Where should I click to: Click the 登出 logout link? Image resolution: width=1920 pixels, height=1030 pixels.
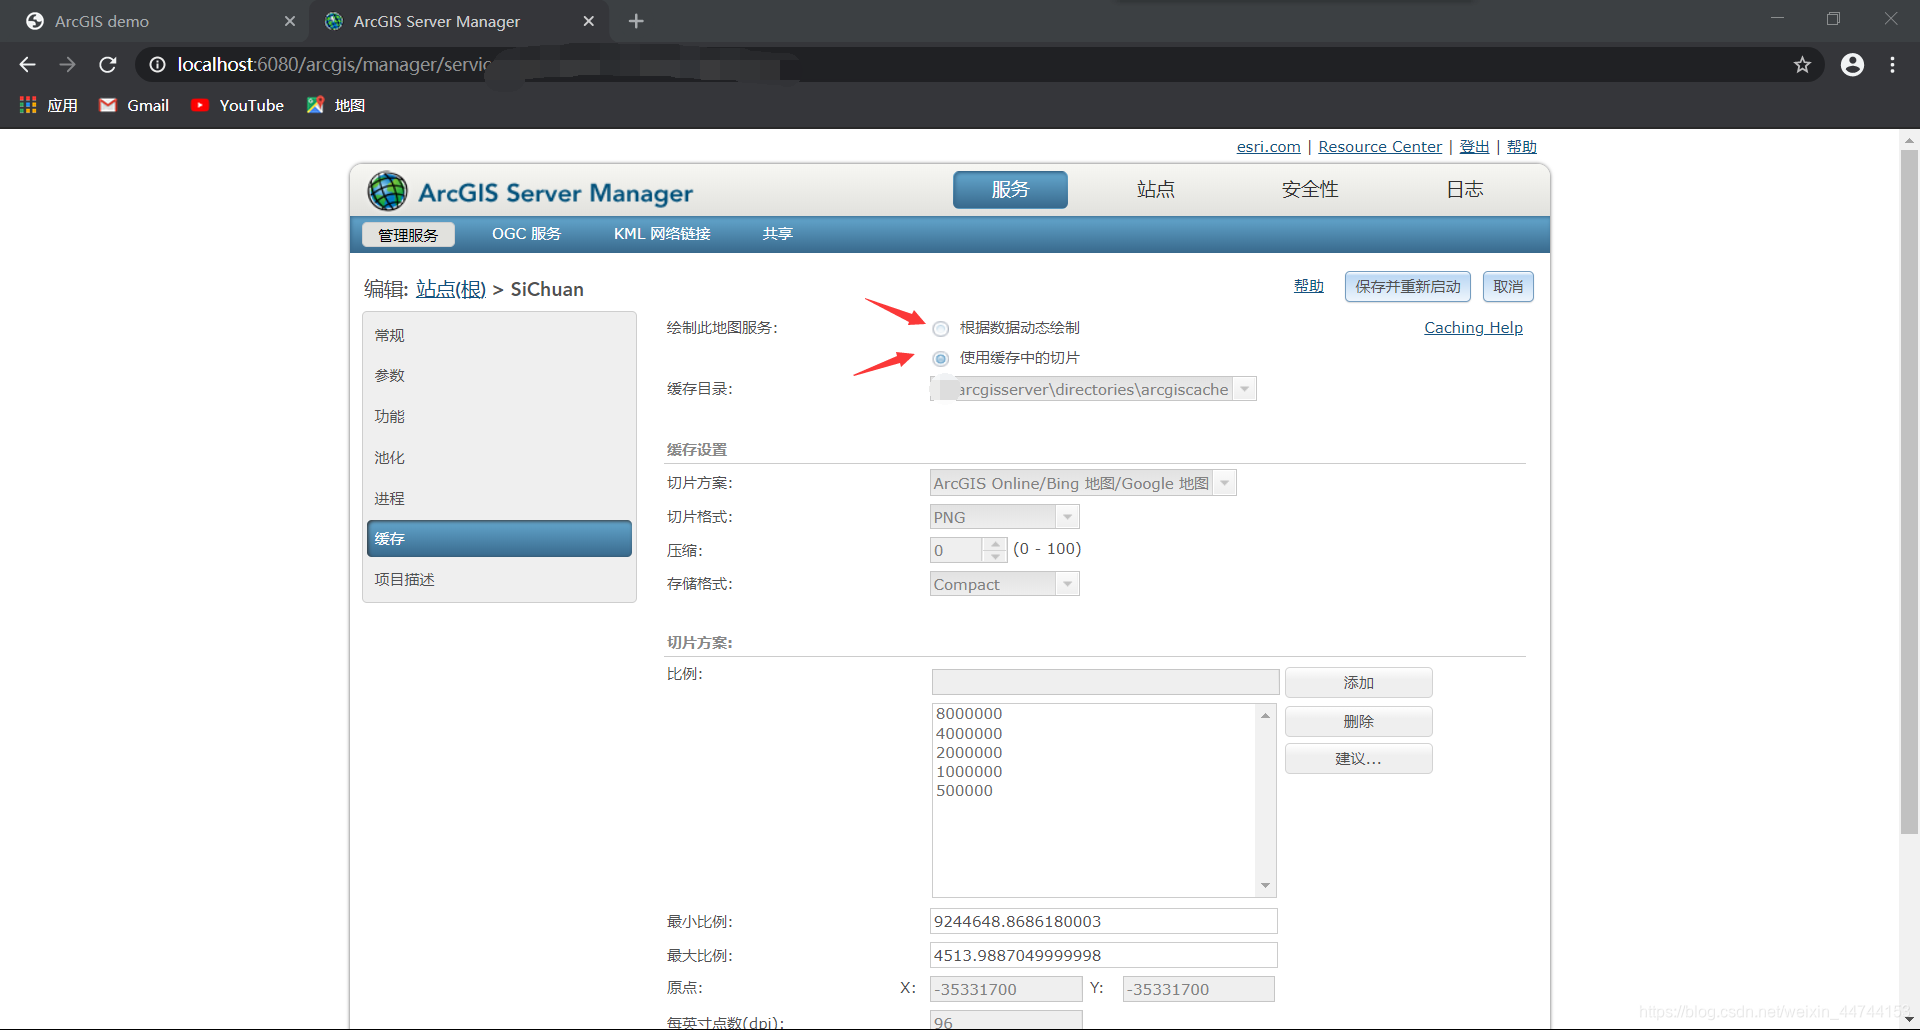(1474, 147)
